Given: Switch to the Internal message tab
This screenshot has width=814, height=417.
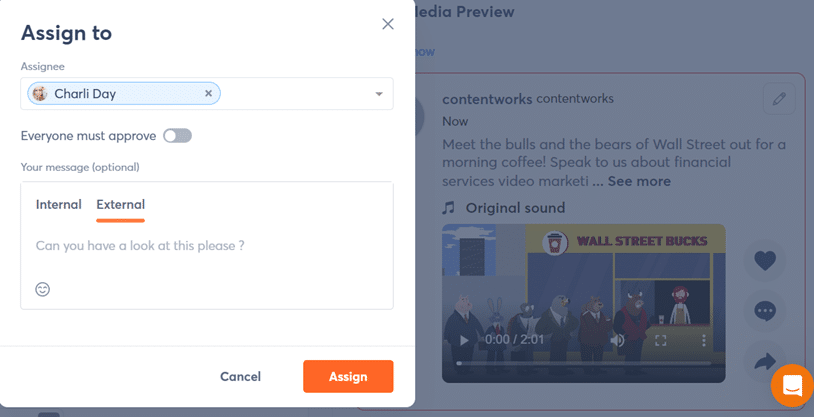Looking at the screenshot, I should (59, 204).
